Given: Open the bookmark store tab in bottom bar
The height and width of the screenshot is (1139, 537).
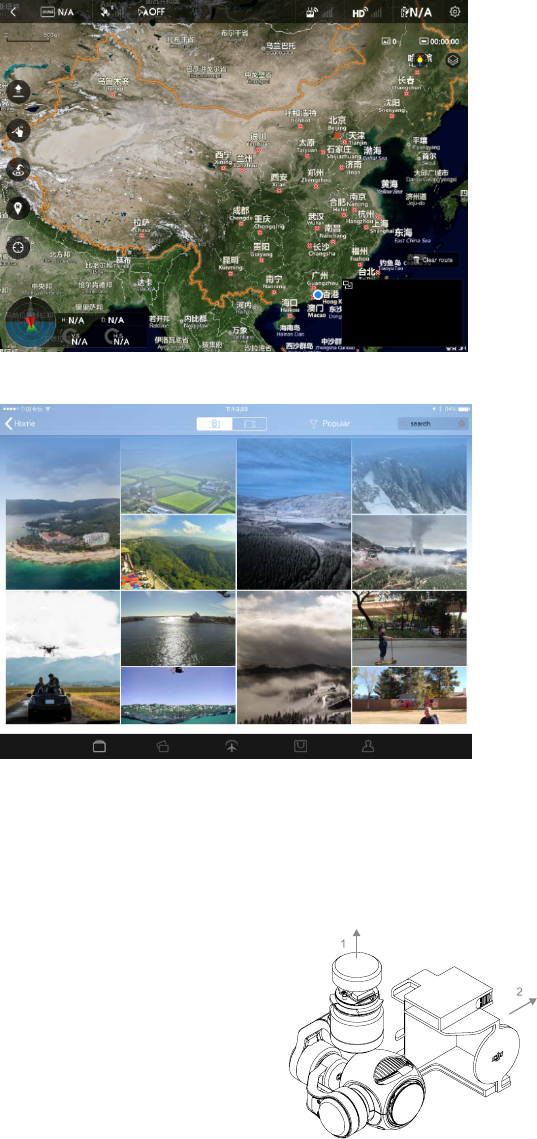Looking at the screenshot, I should coord(300,746).
